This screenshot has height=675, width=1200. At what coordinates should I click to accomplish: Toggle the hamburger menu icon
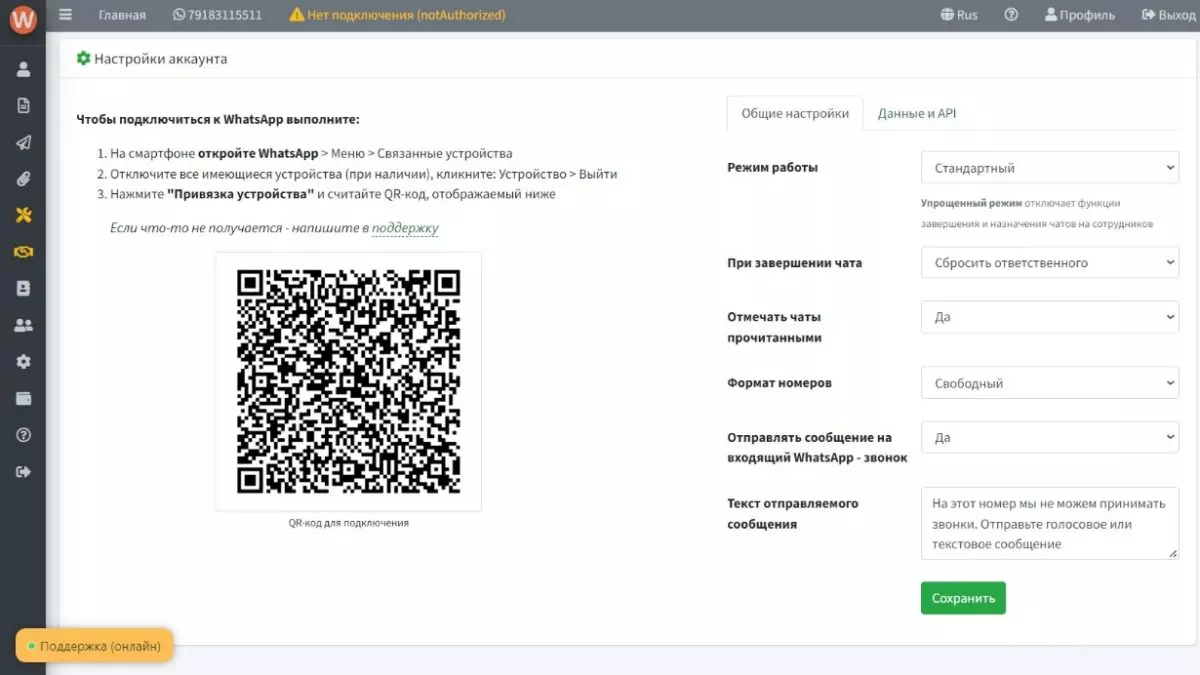pos(66,15)
